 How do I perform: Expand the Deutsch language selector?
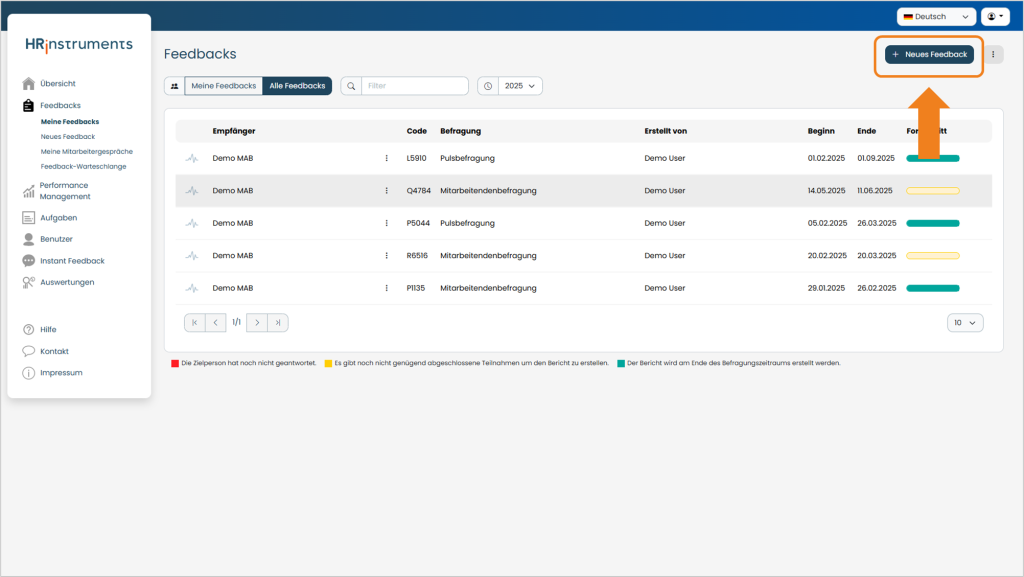tap(936, 17)
